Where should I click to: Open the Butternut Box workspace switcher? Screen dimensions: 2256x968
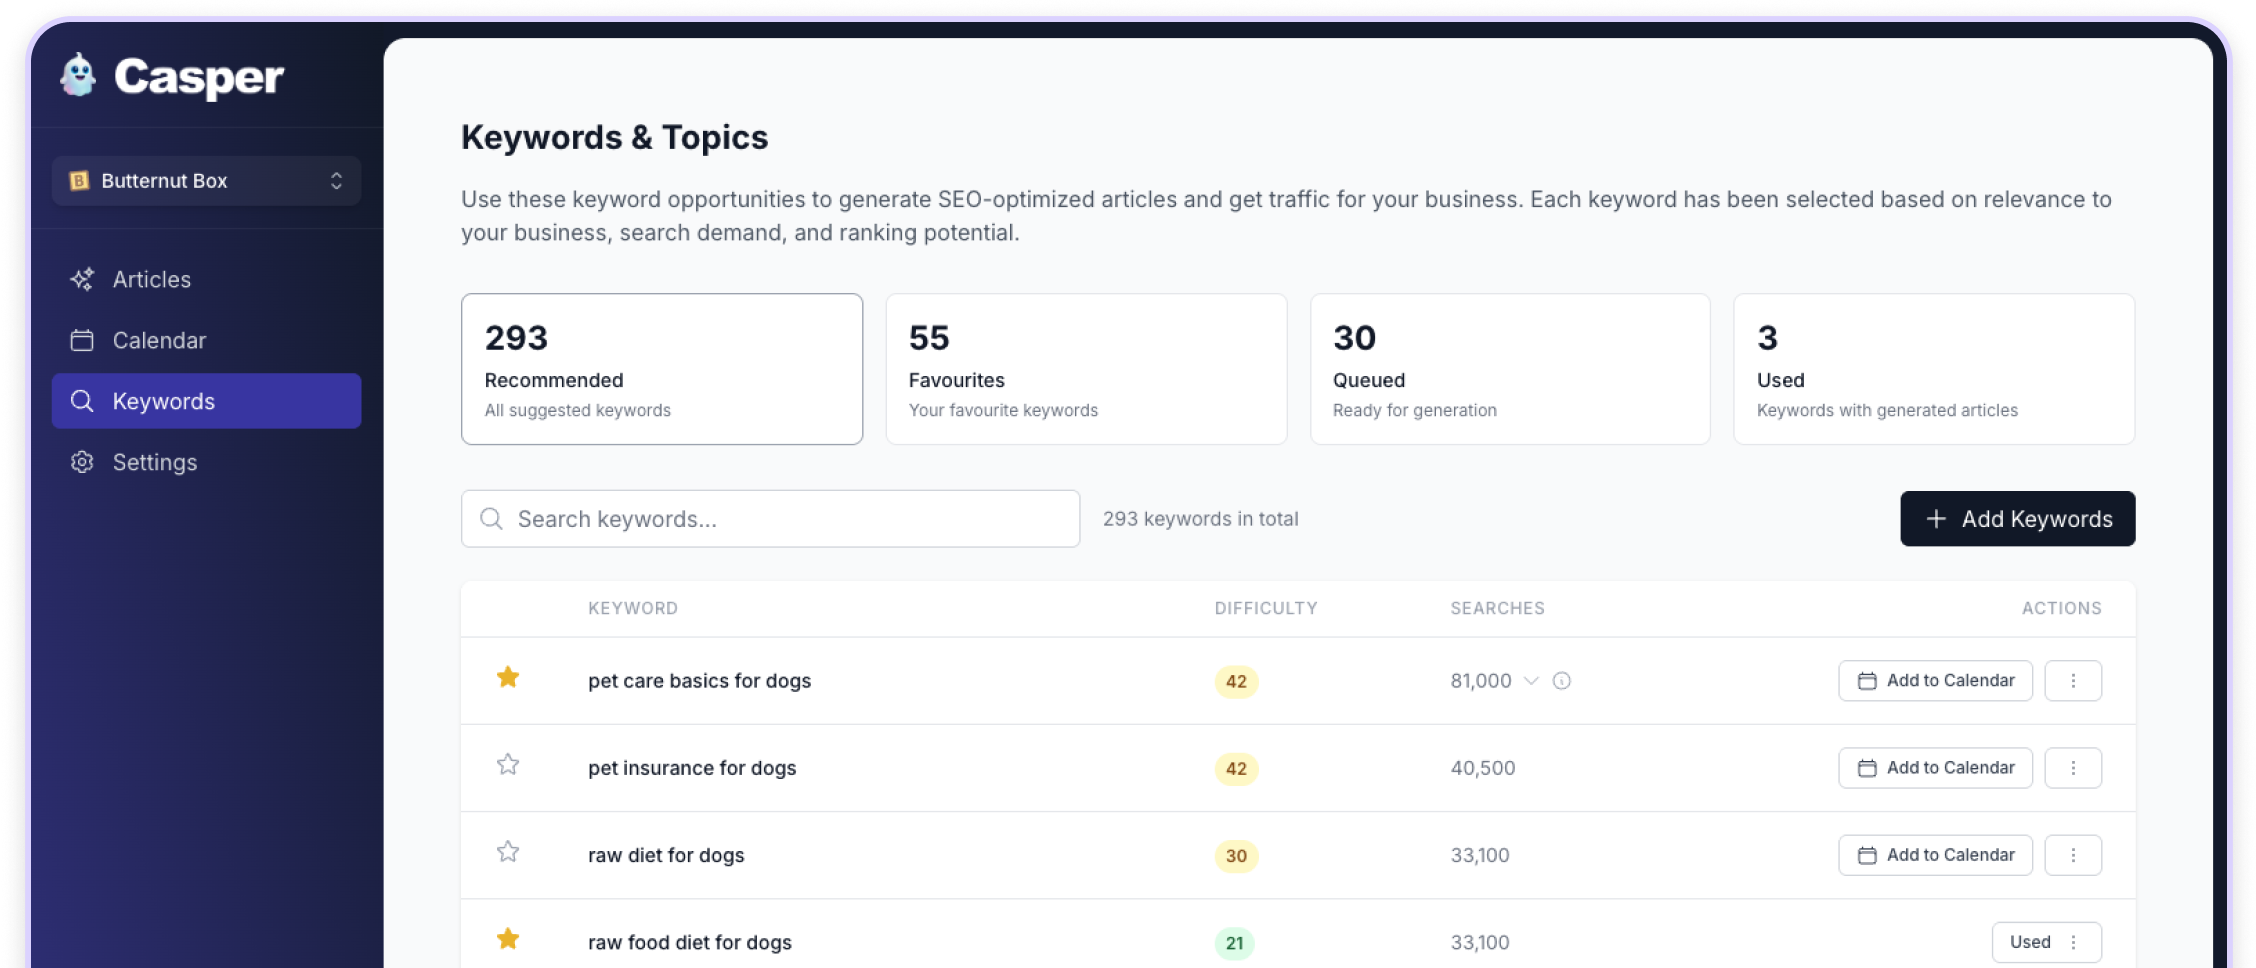(206, 181)
